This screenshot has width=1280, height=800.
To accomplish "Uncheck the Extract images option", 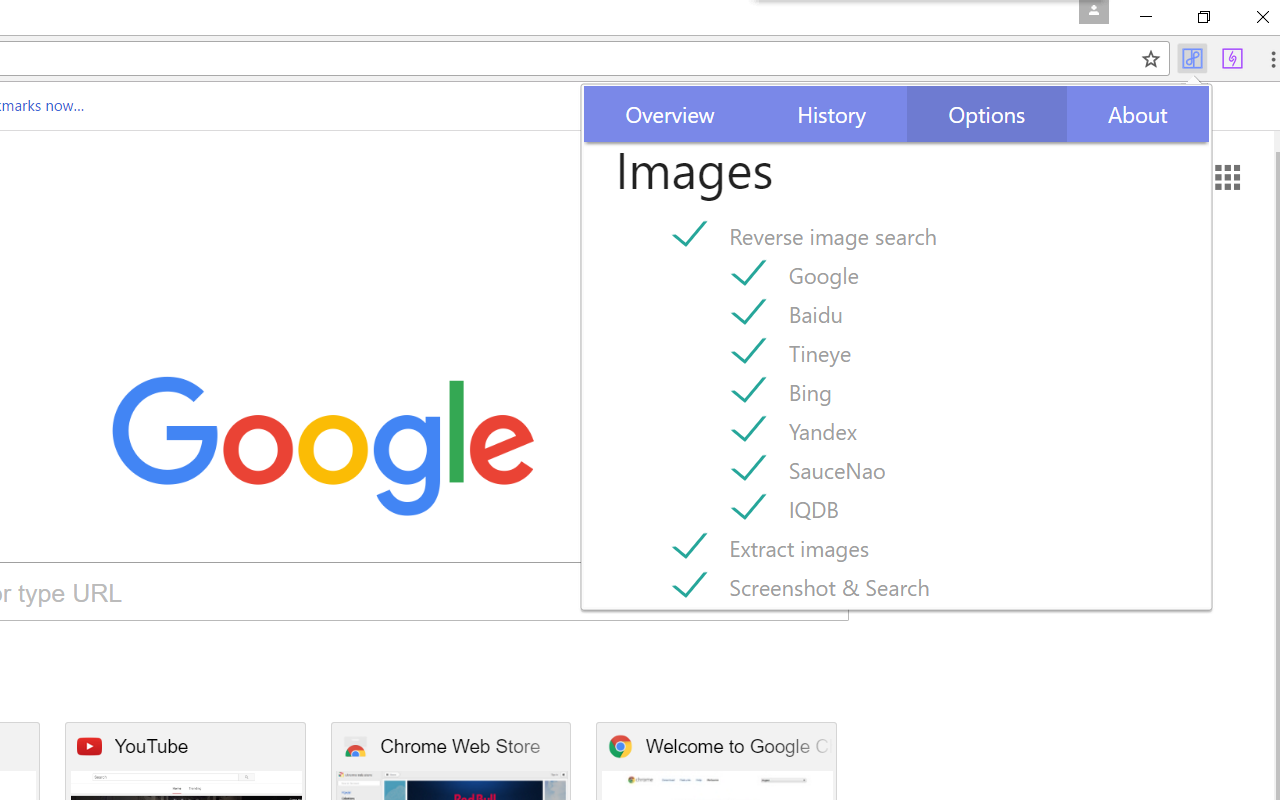I will click(689, 546).
